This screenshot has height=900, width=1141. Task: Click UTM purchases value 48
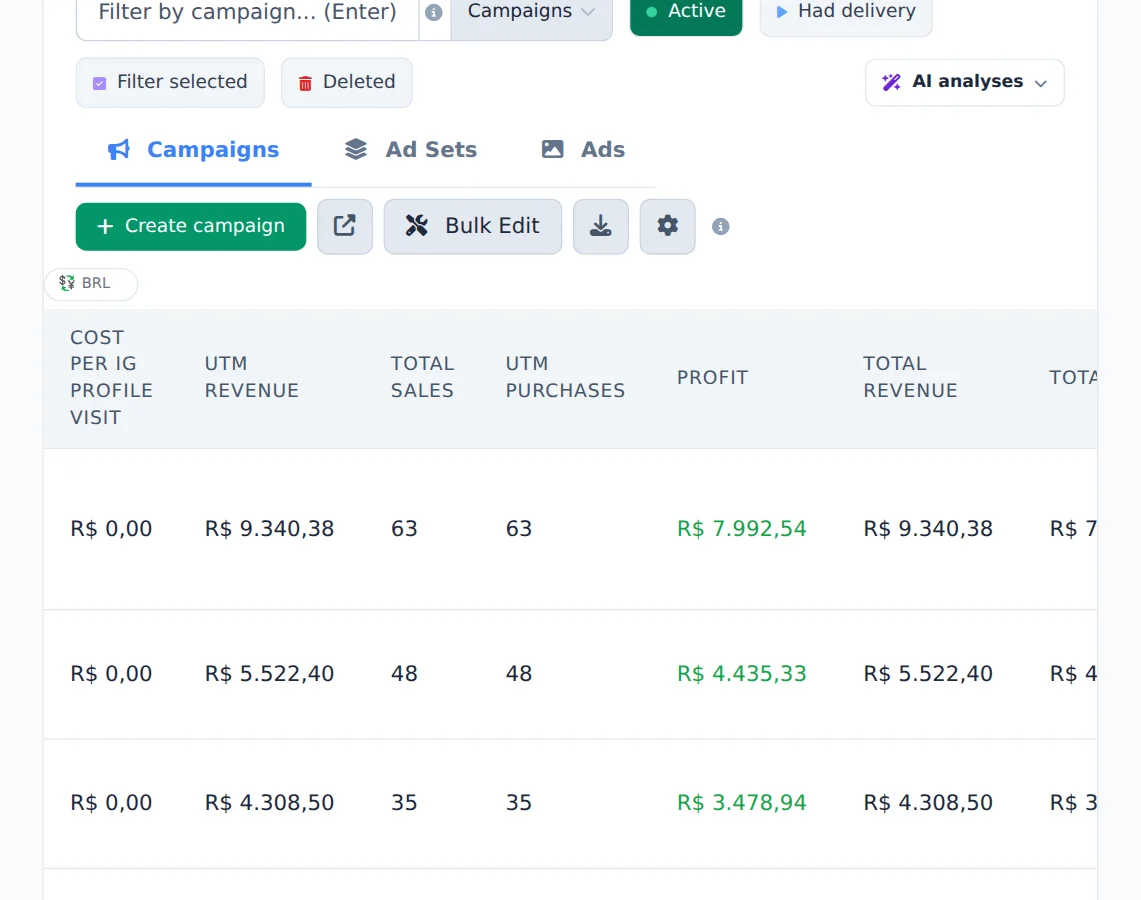(x=519, y=674)
